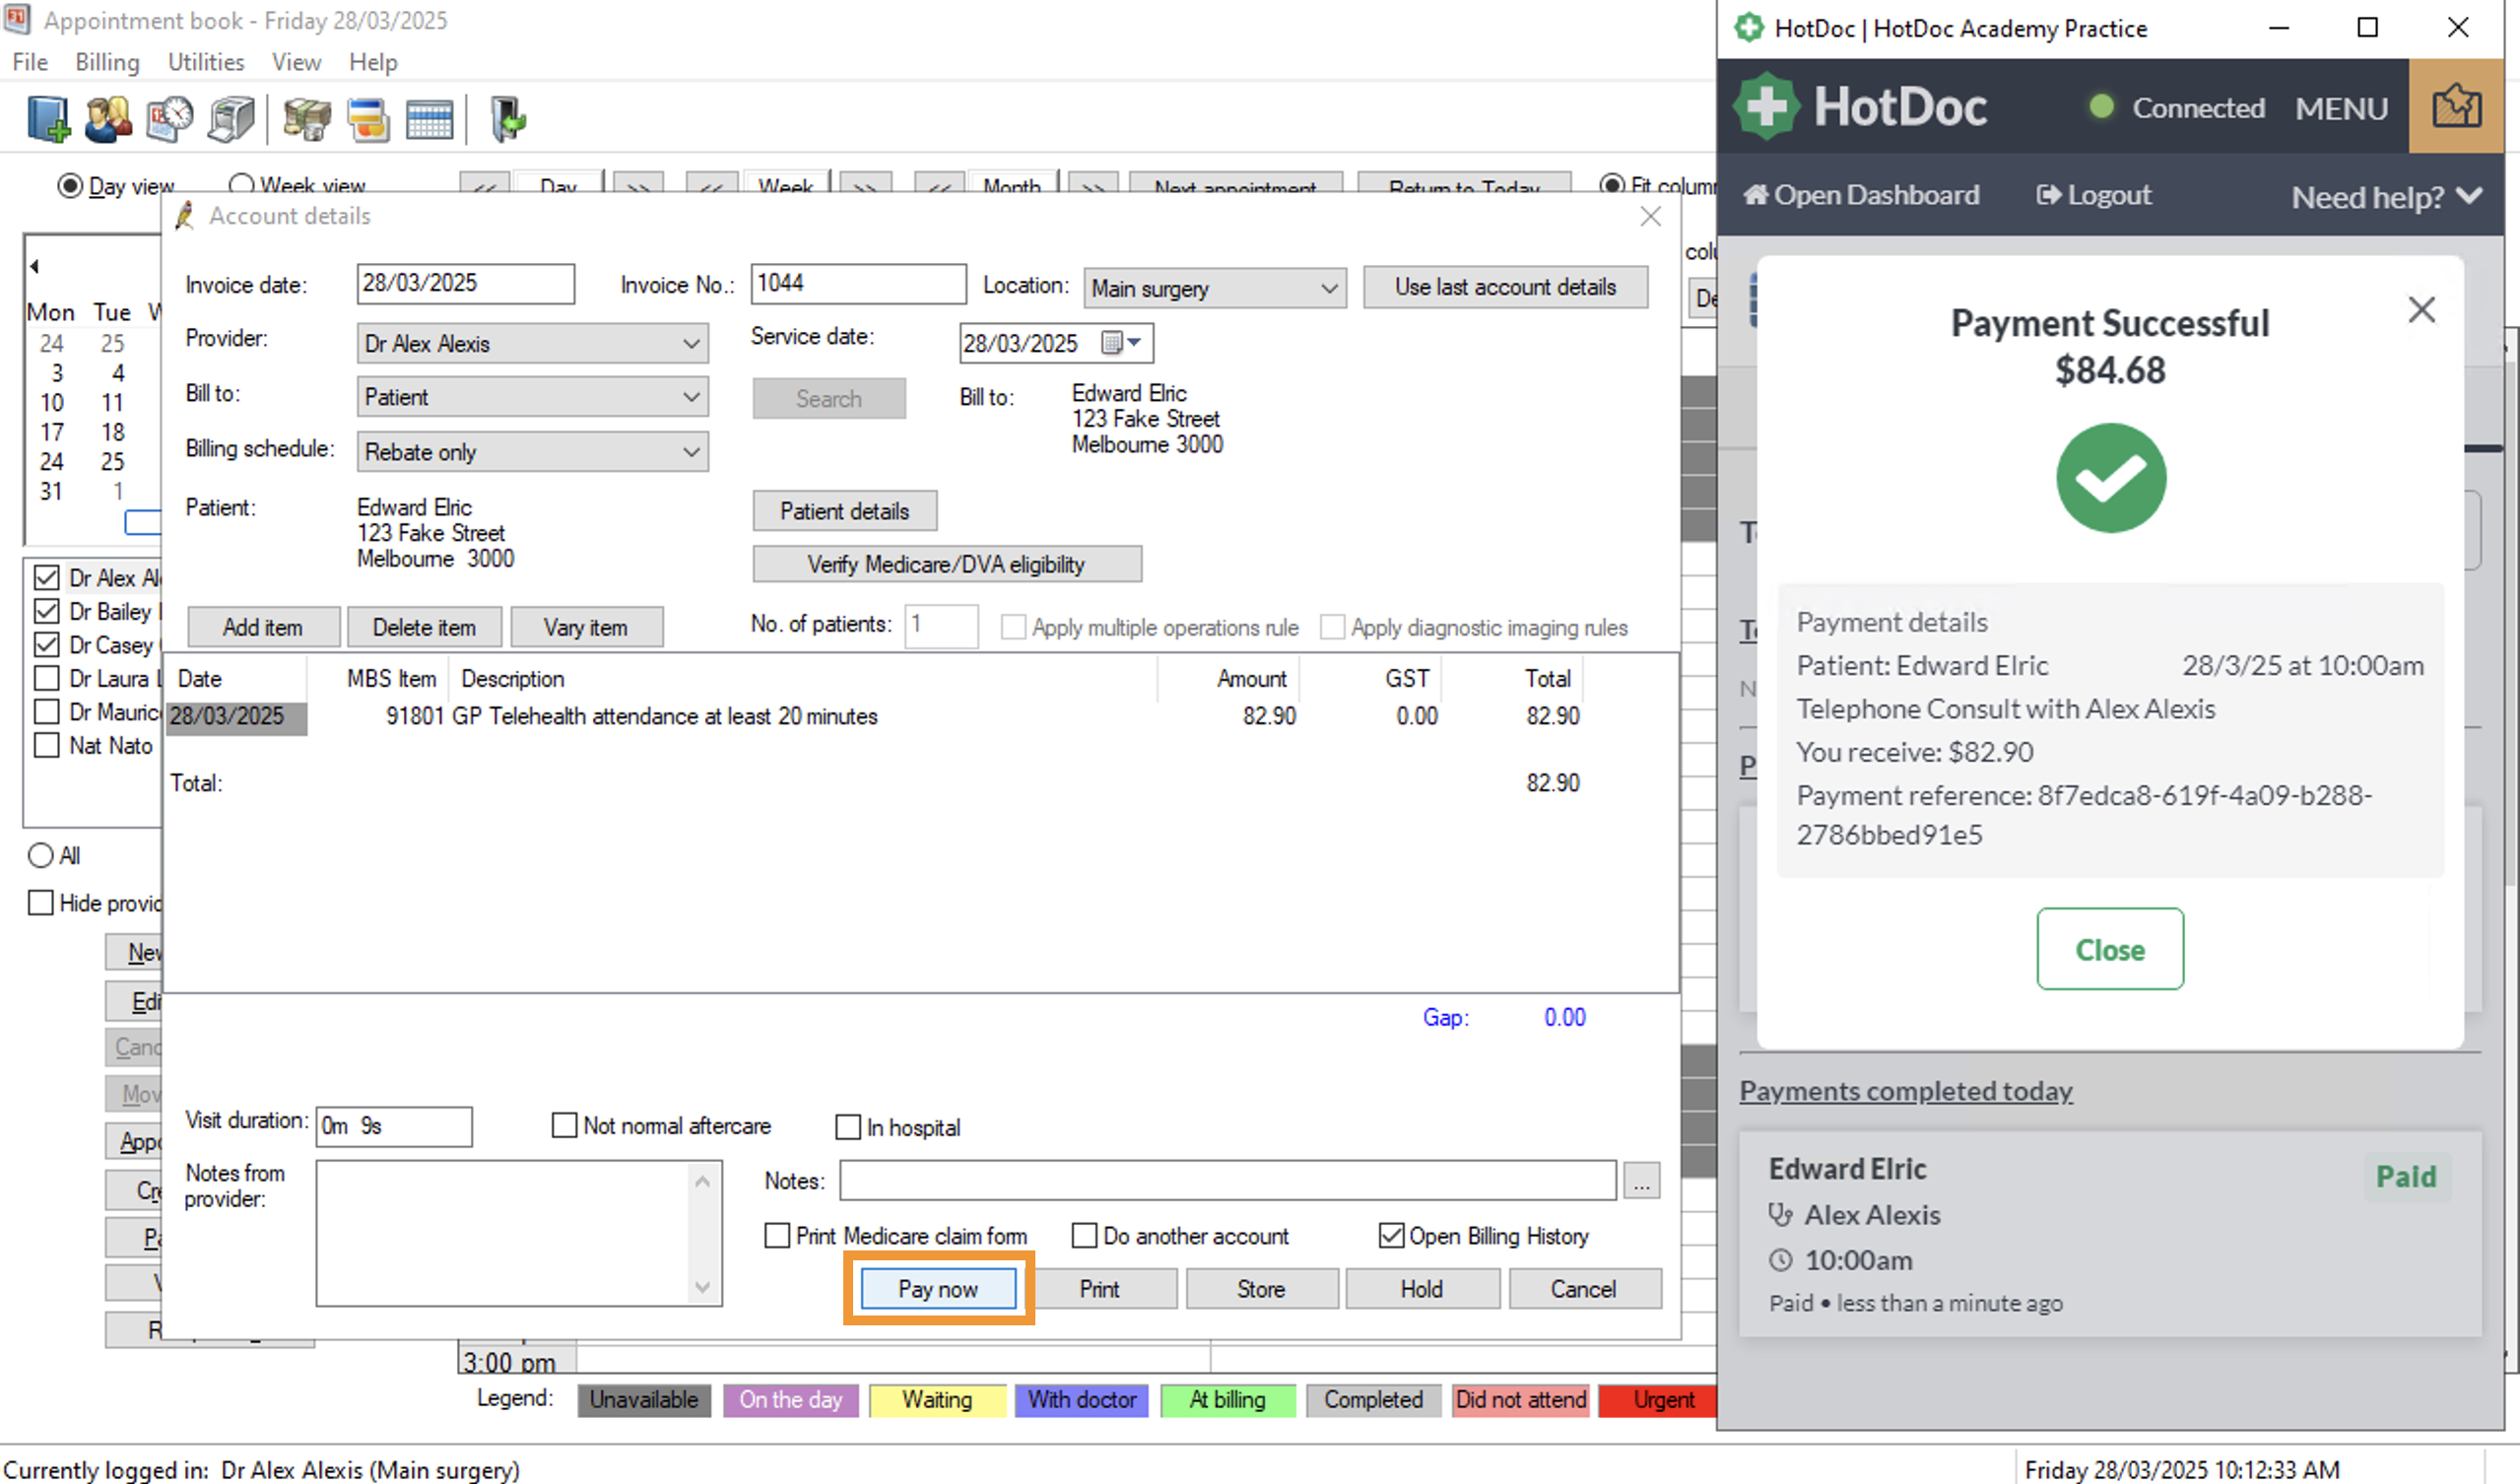2520x1484 pixels.
Task: Open the Utilities menu
Action: [206, 62]
